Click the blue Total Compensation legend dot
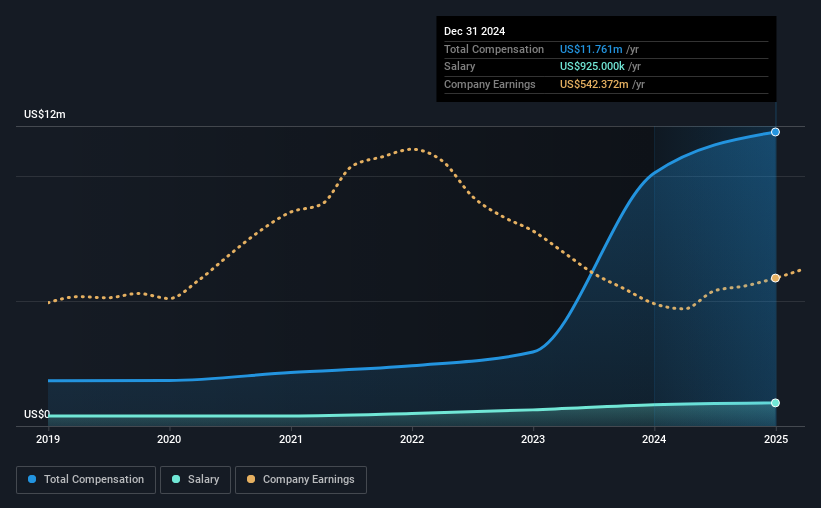821x508 pixels. (x=32, y=479)
